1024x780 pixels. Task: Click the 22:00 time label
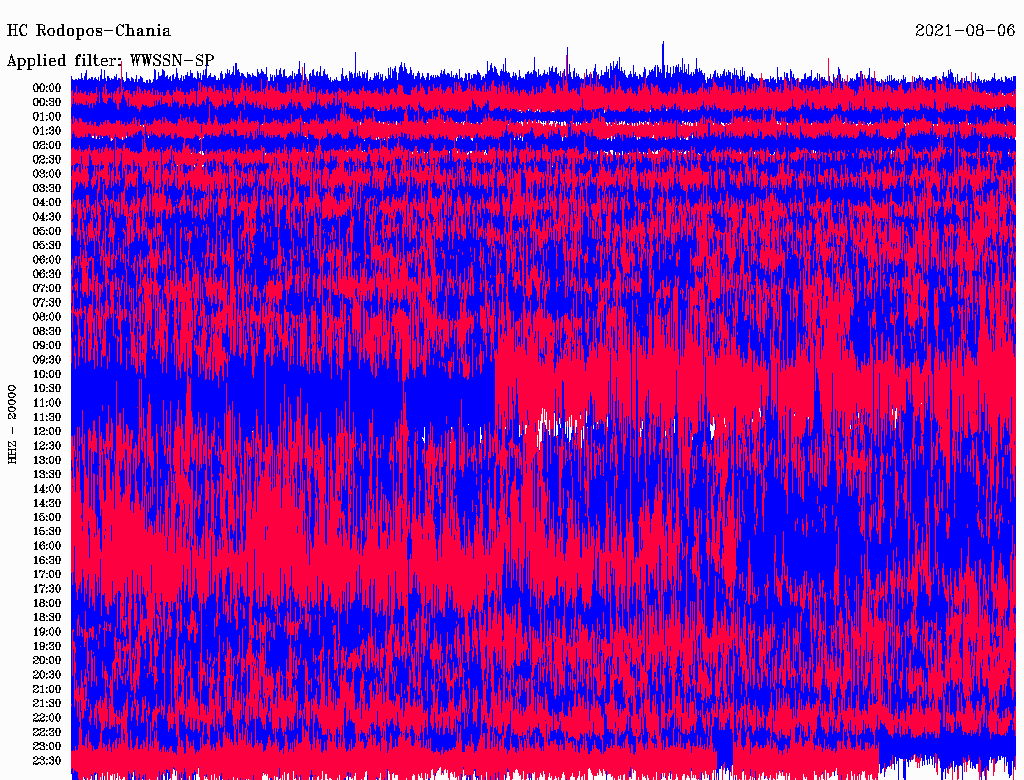click(47, 717)
